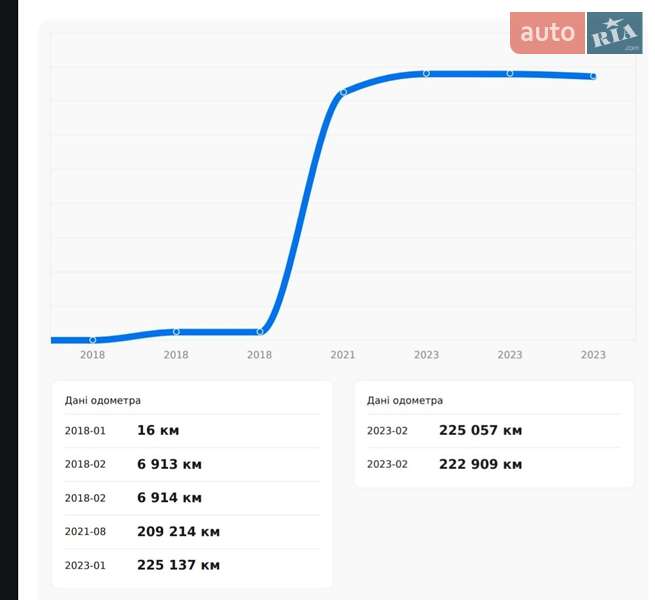
Task: Click the last data point on the chart line
Action: [593, 76]
